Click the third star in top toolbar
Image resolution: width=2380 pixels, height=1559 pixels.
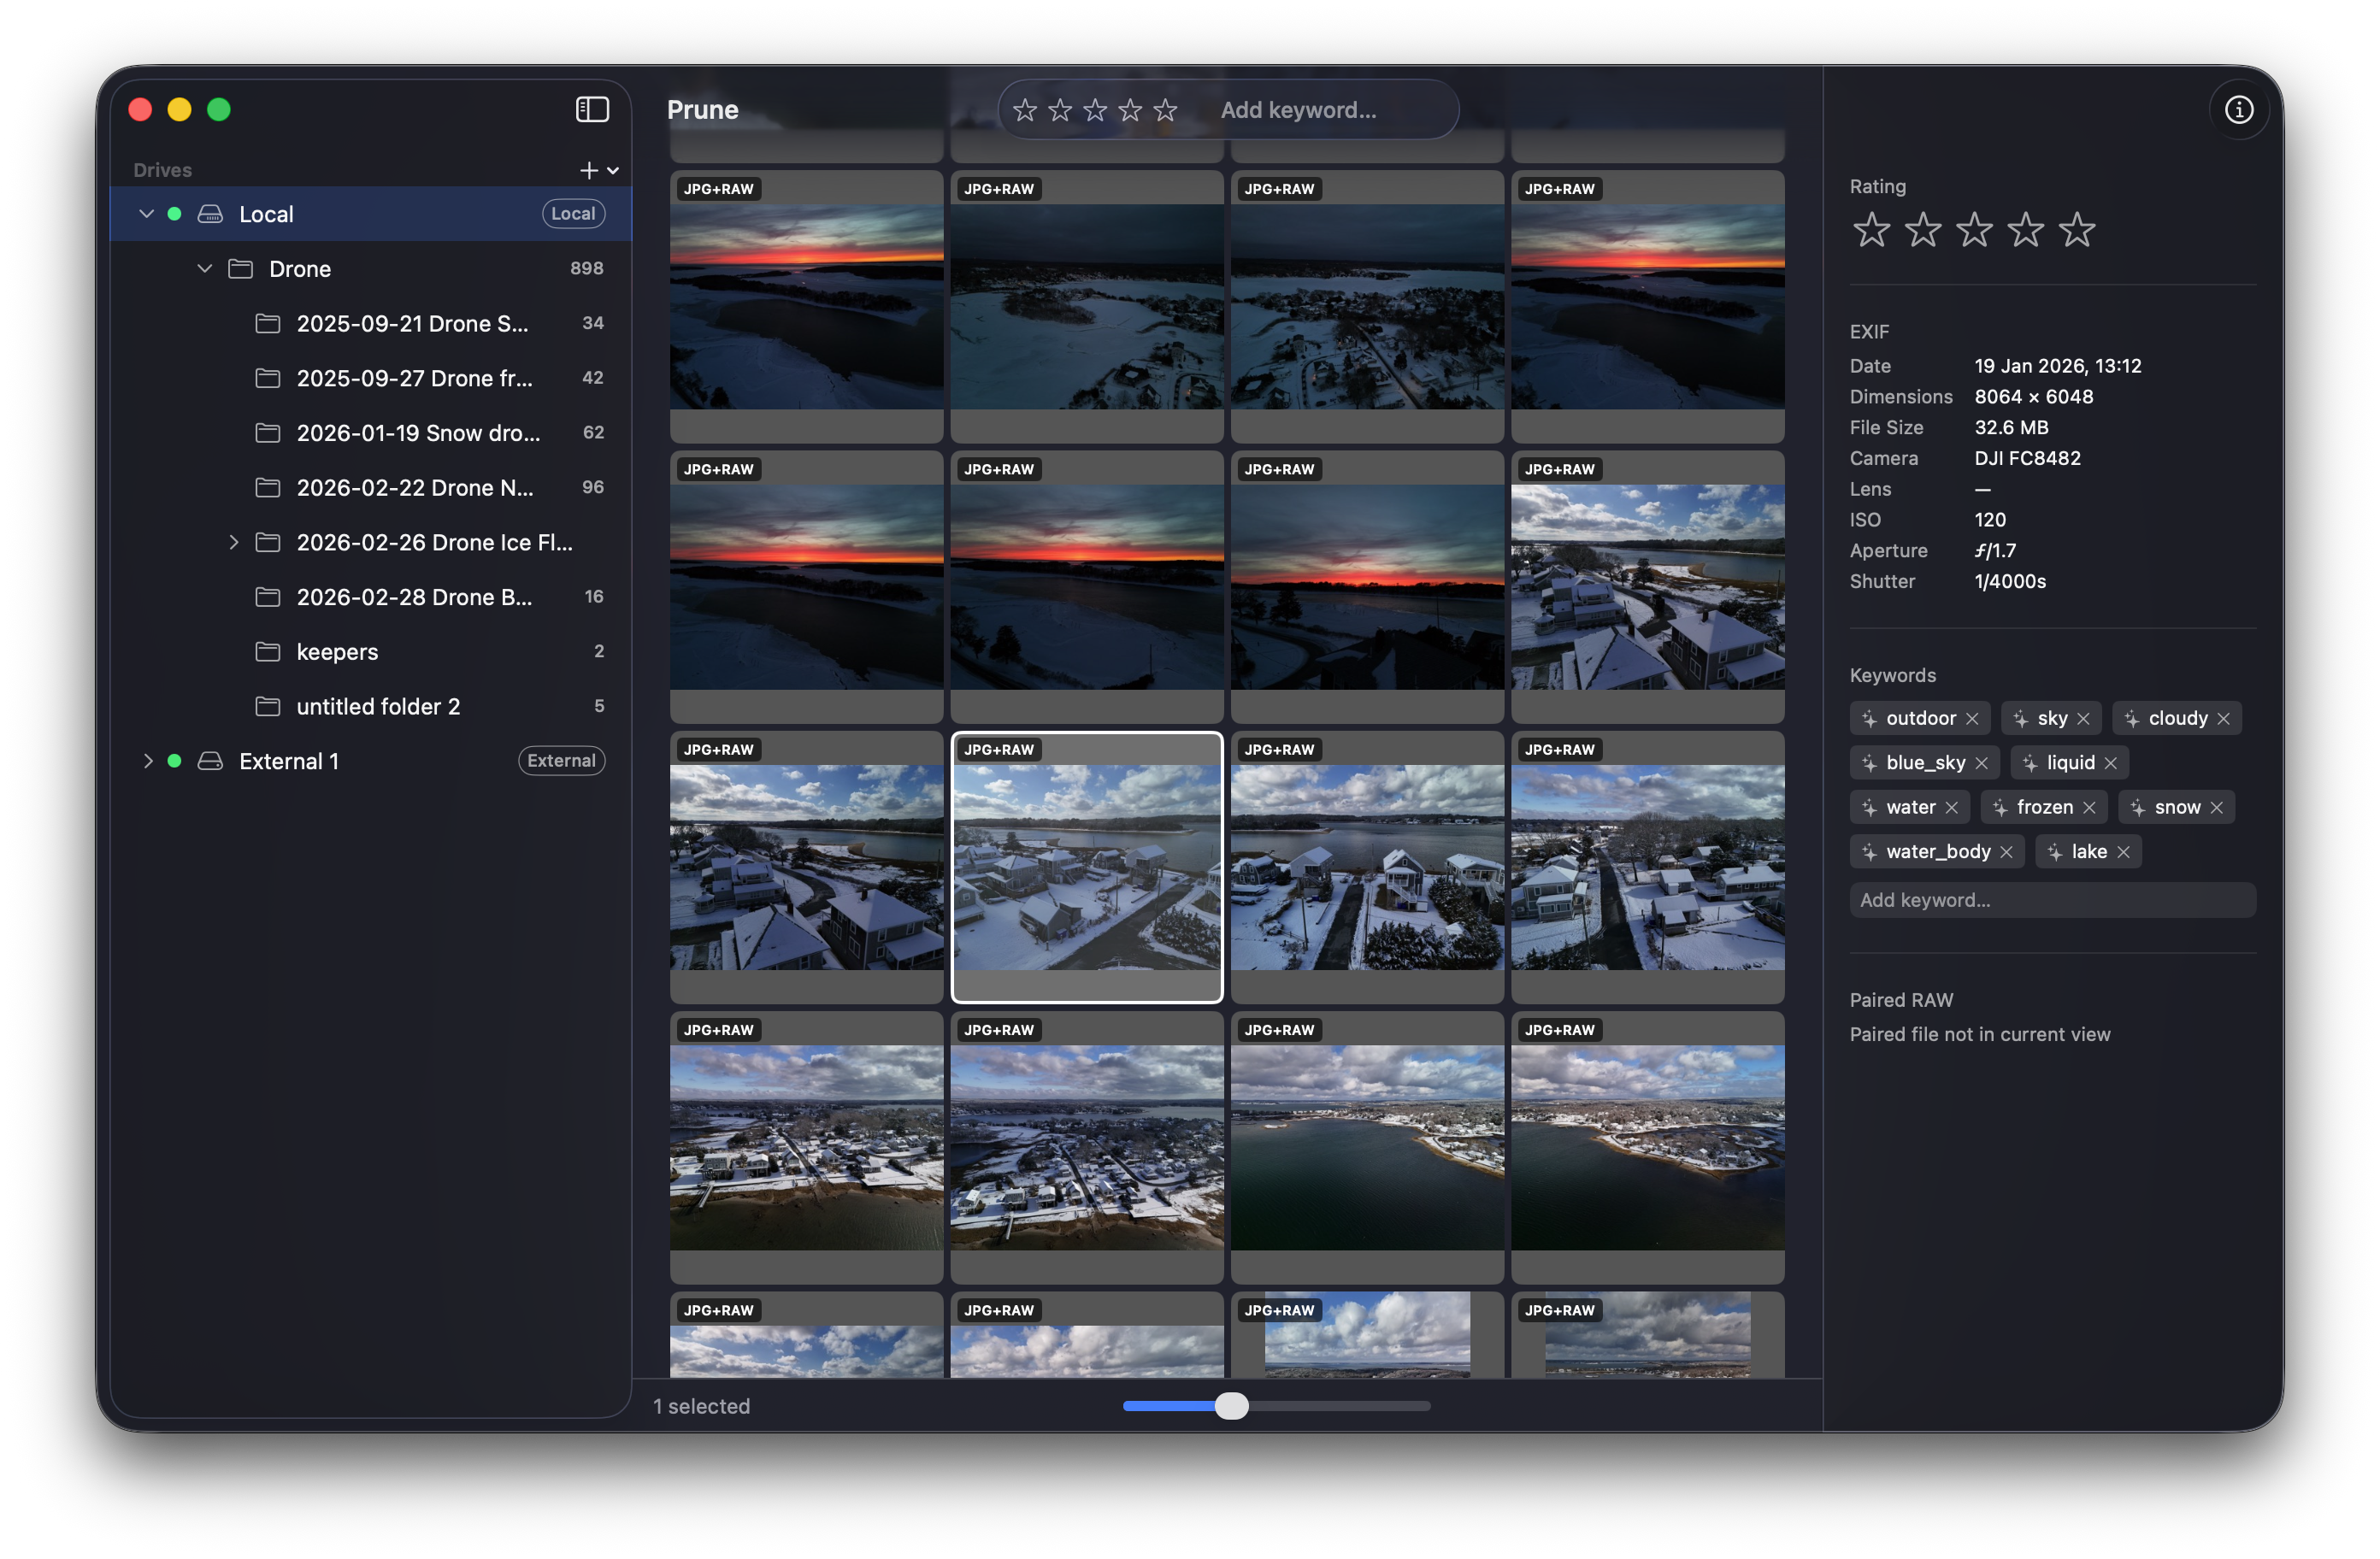pos(1095,110)
